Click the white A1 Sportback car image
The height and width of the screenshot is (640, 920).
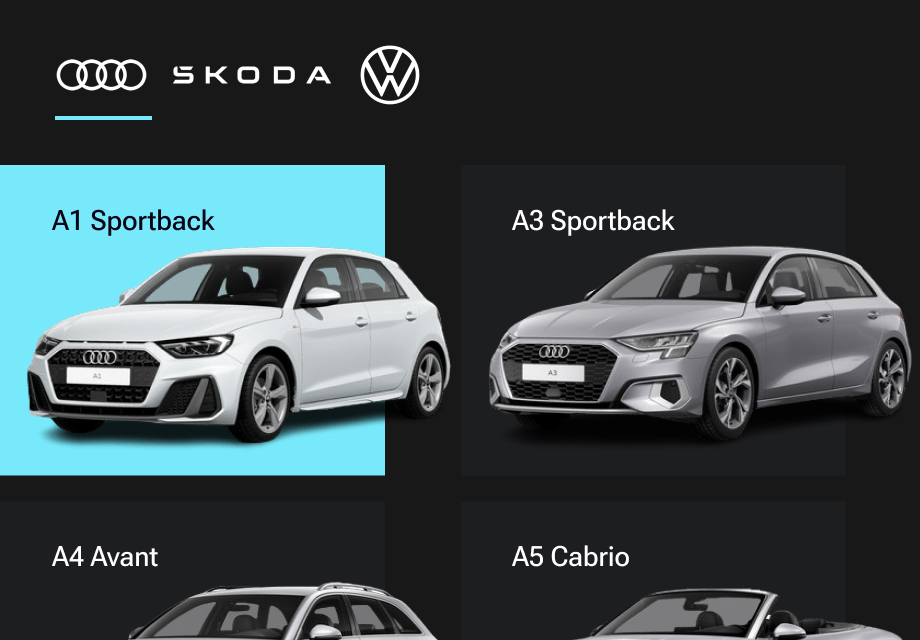[x=239, y=344]
